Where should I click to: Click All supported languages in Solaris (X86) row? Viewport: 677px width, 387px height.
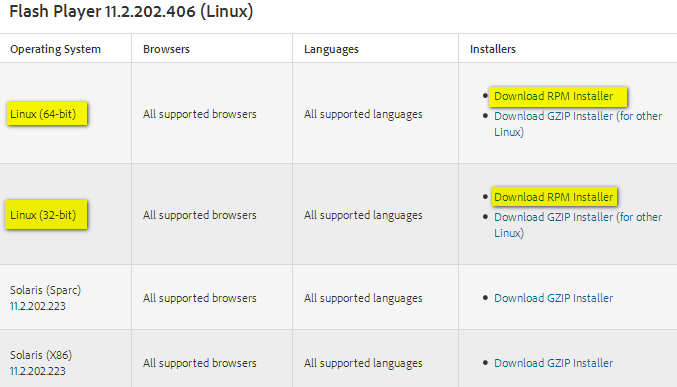(363, 363)
